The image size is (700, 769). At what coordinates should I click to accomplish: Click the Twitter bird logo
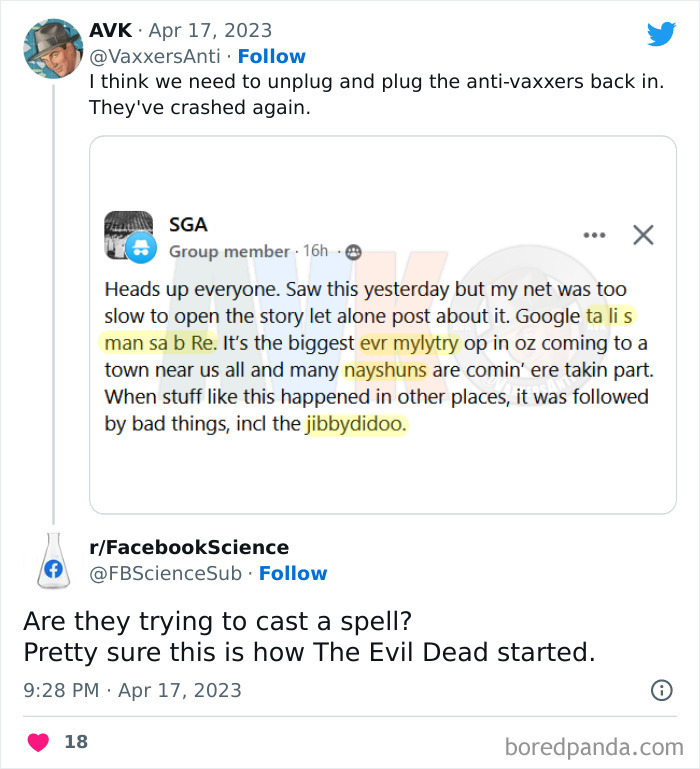661,34
